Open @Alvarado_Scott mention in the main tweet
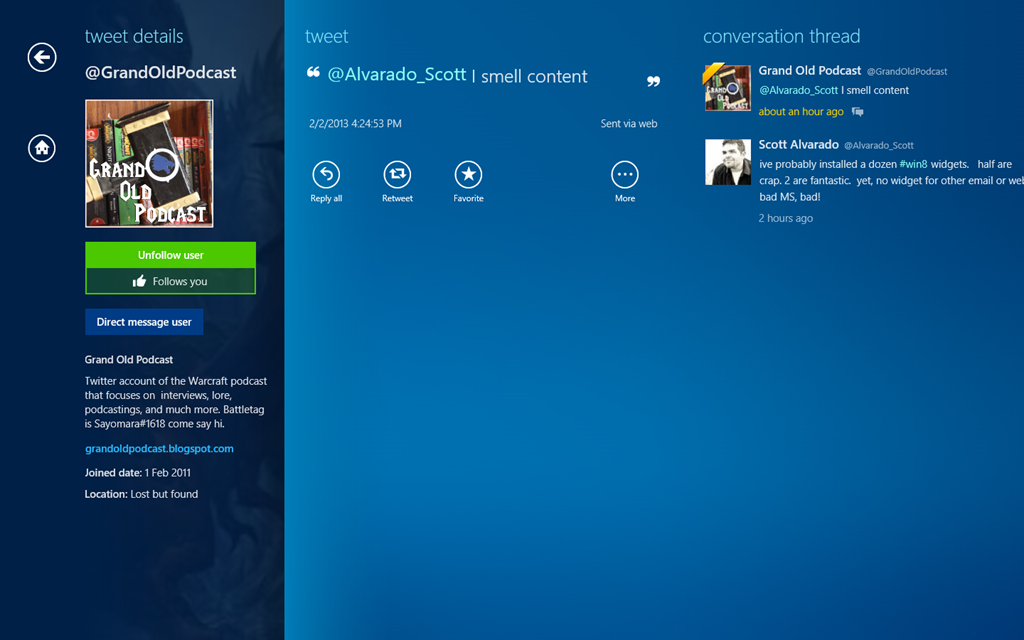This screenshot has height=640, width=1024. [396, 75]
